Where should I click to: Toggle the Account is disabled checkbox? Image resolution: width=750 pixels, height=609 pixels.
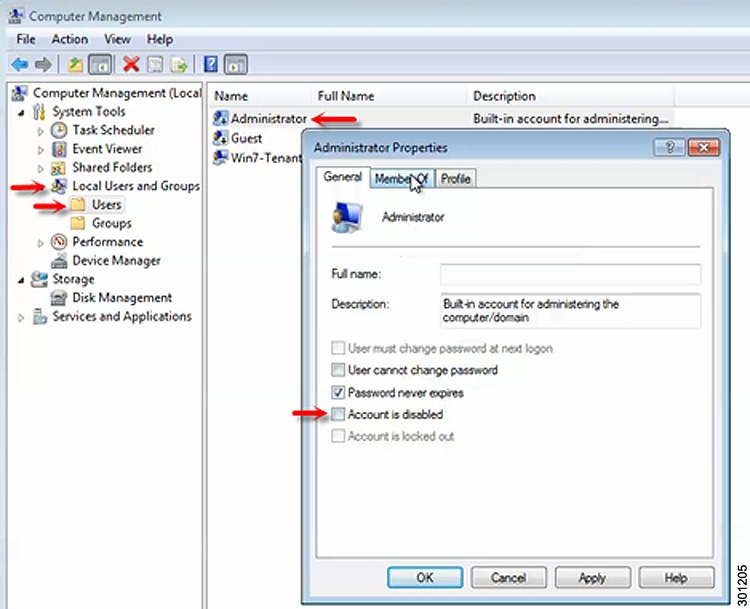pos(338,414)
